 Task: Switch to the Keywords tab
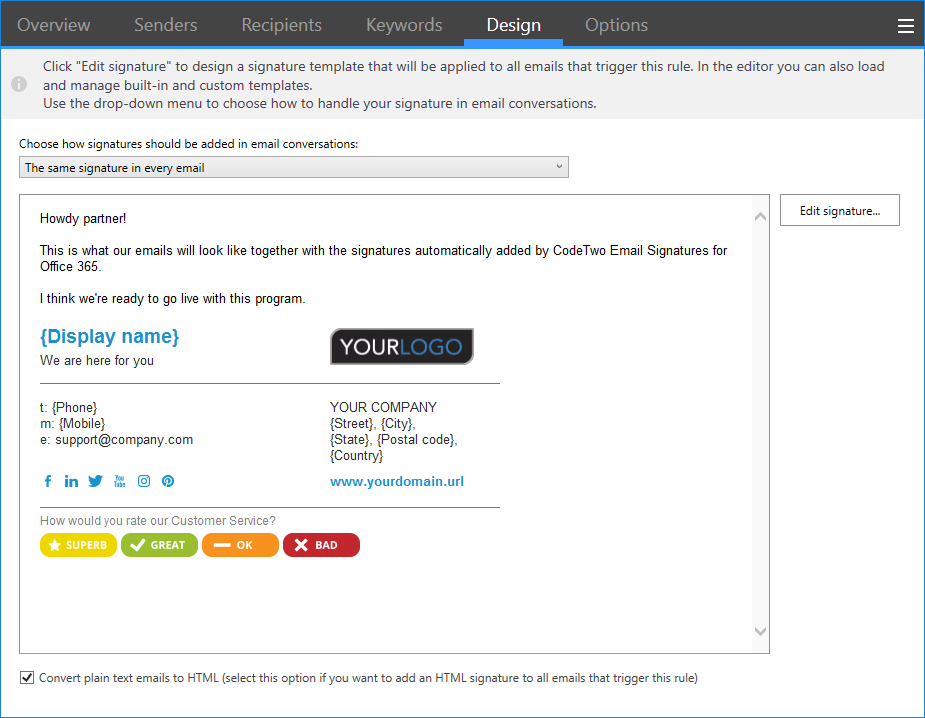tap(403, 25)
